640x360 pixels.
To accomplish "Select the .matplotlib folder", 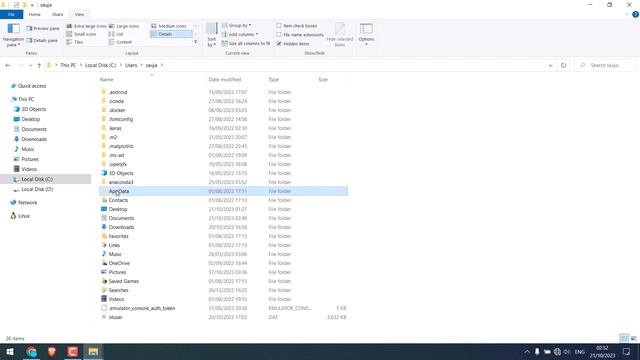I will 223,146.
